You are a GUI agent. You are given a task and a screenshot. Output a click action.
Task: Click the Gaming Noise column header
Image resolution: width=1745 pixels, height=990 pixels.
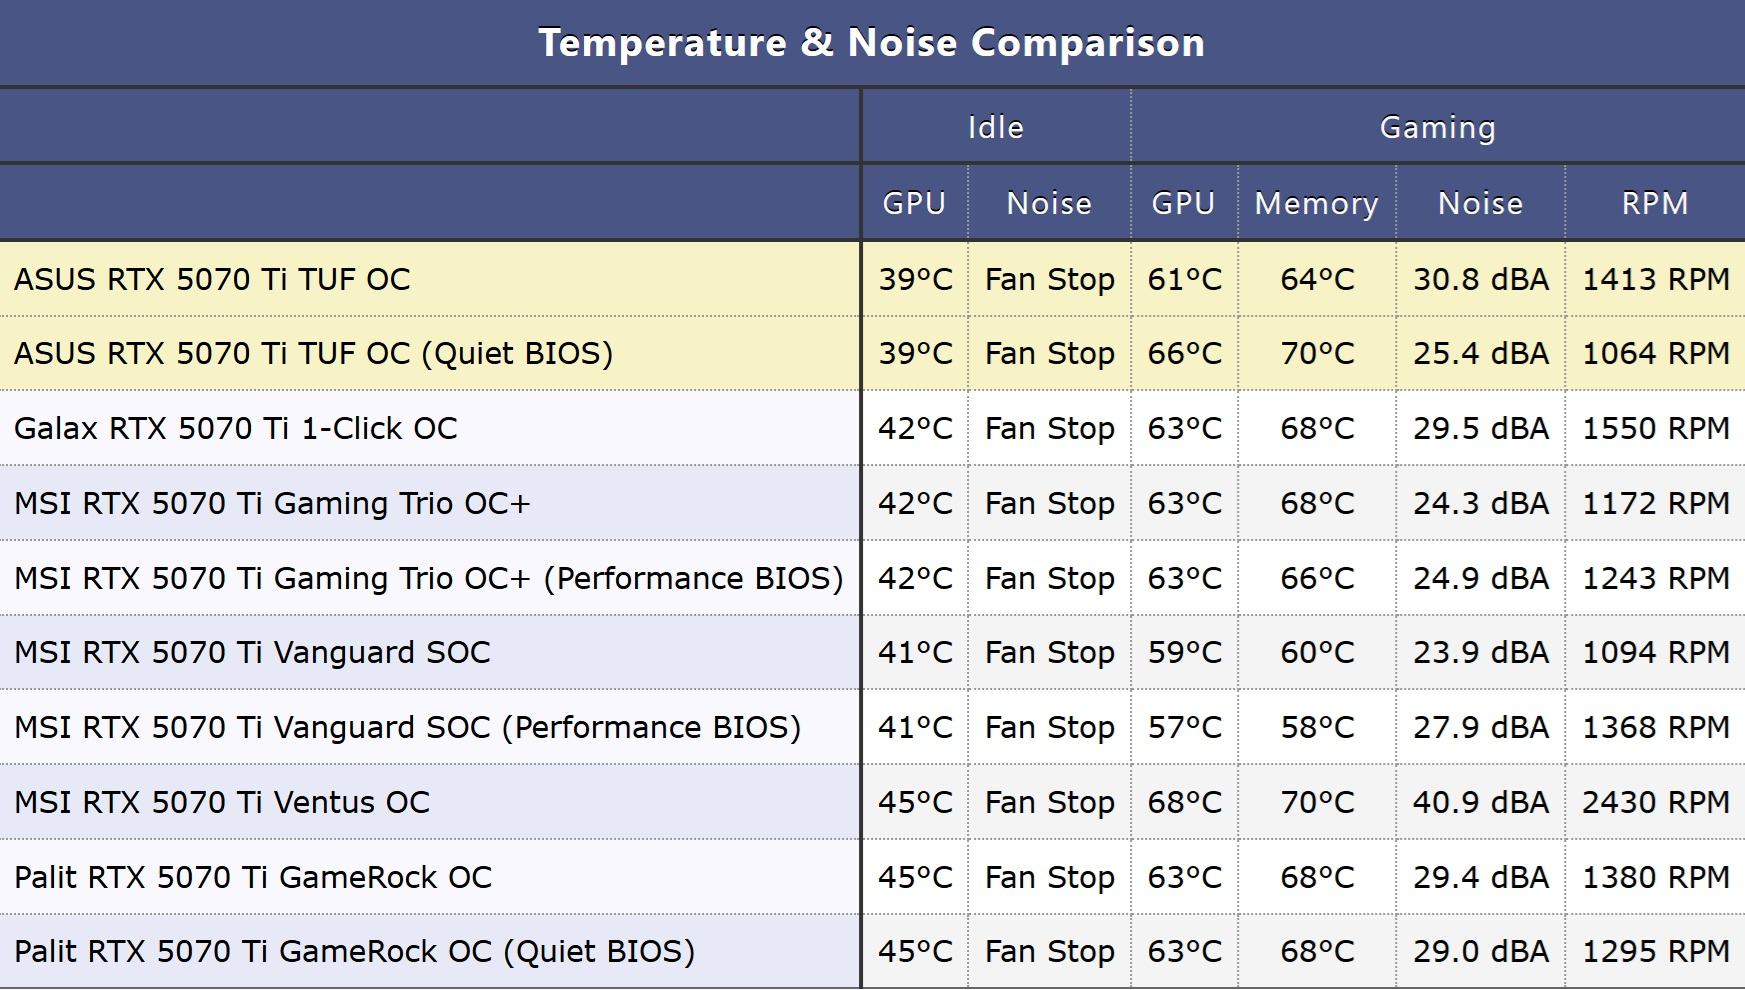(x=1480, y=204)
